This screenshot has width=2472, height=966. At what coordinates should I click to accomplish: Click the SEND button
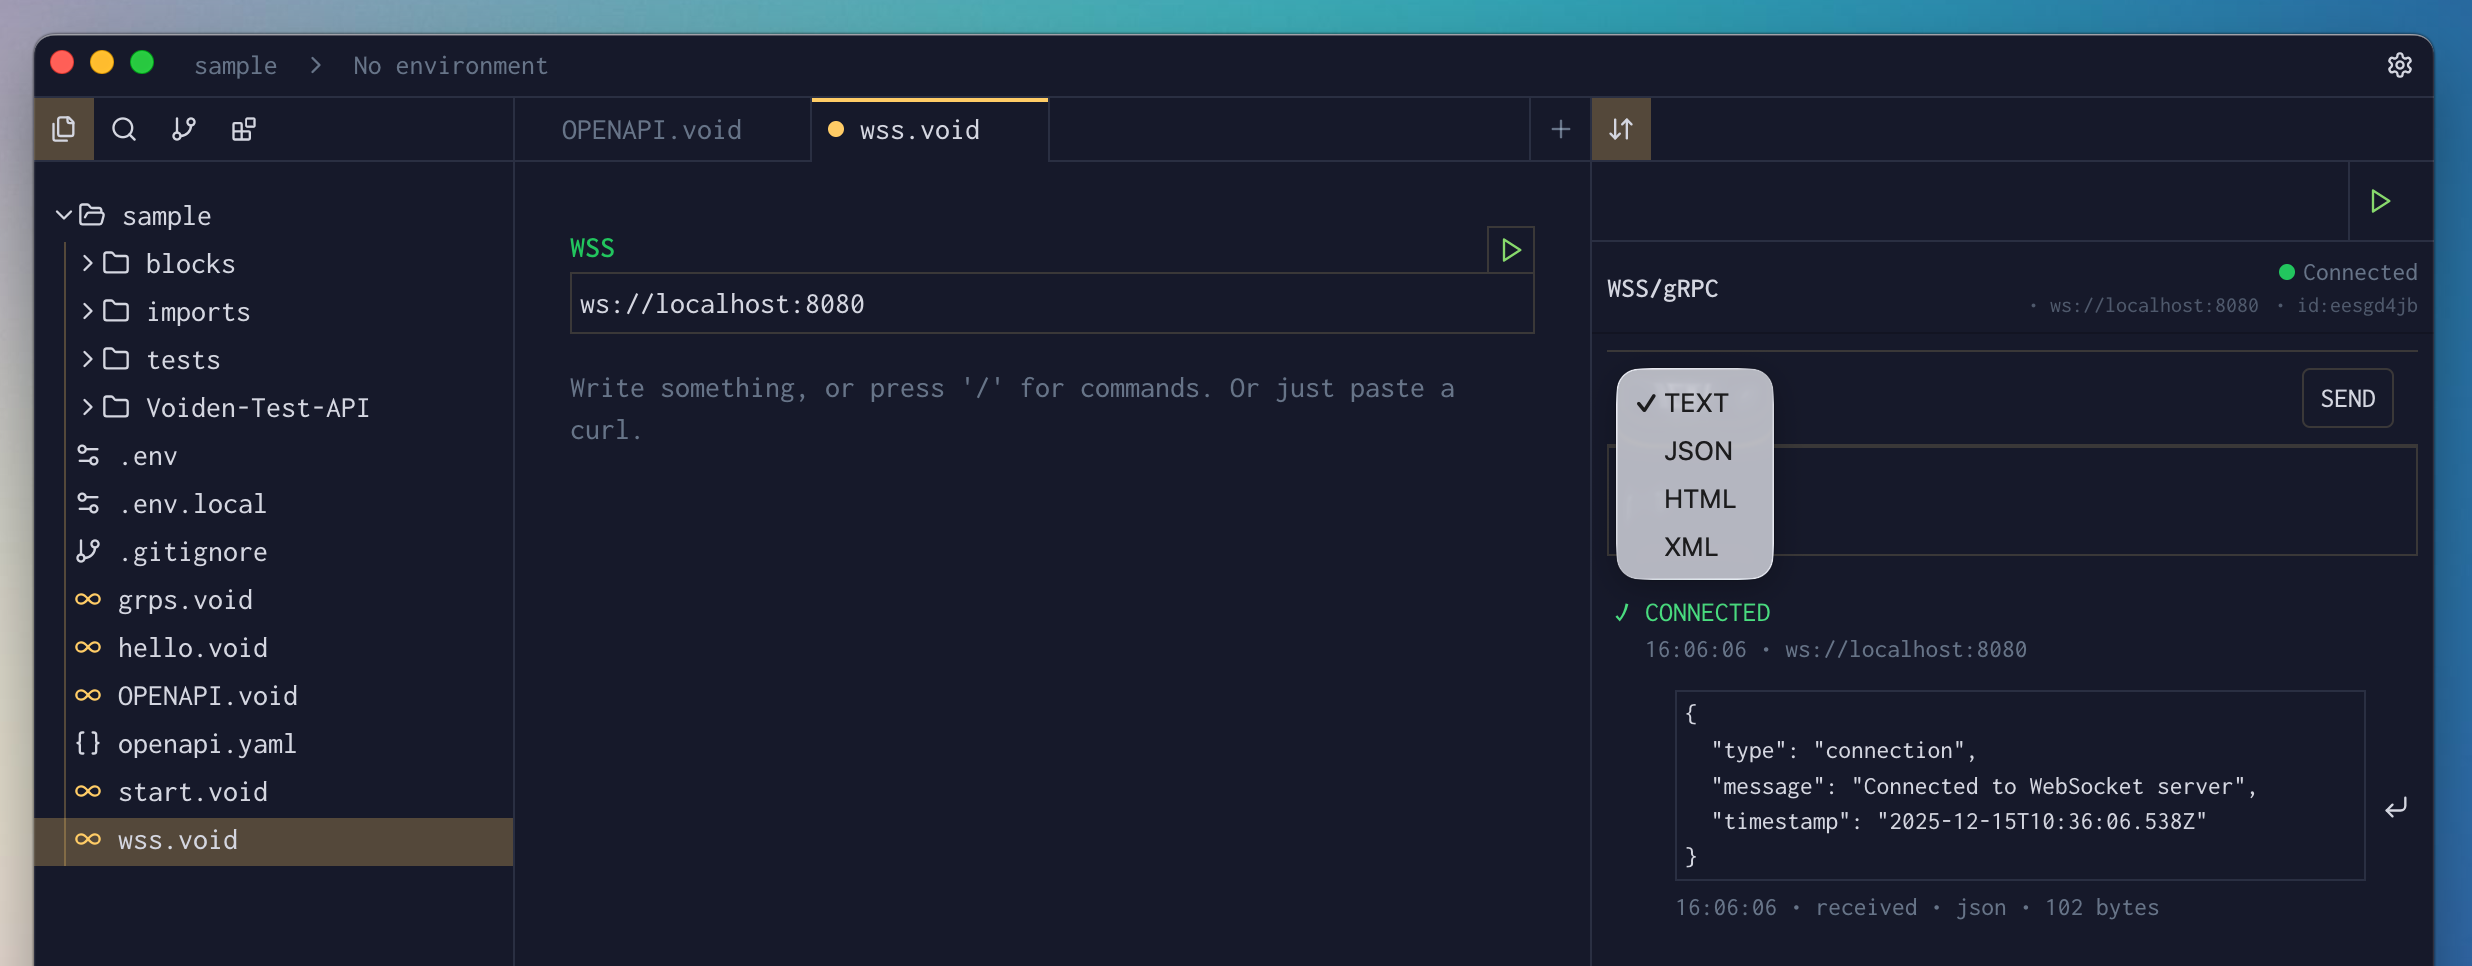pos(2346,397)
